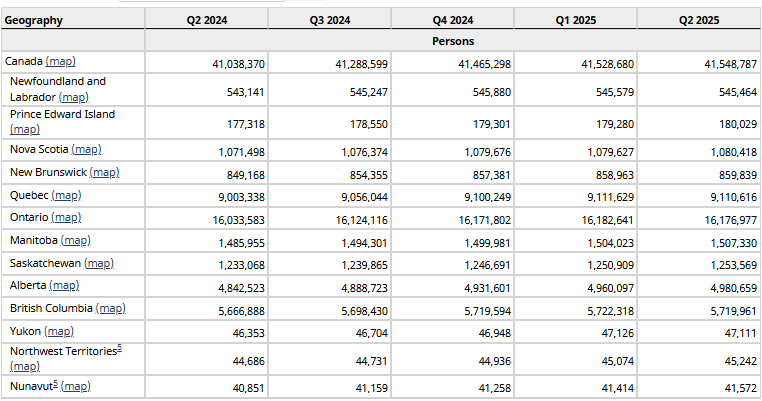Click Alberta value 4,960,097
The image size is (762, 401).
(x=610, y=288)
